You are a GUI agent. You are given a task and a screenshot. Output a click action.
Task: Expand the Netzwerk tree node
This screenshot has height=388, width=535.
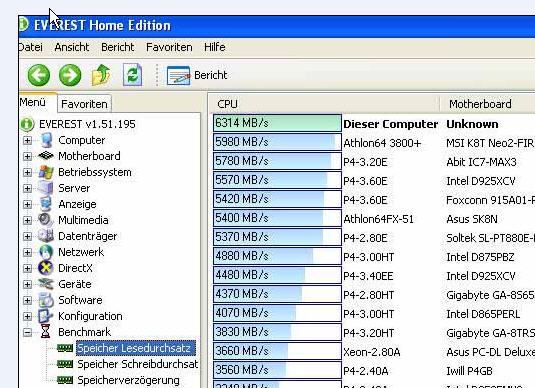(x=27, y=253)
